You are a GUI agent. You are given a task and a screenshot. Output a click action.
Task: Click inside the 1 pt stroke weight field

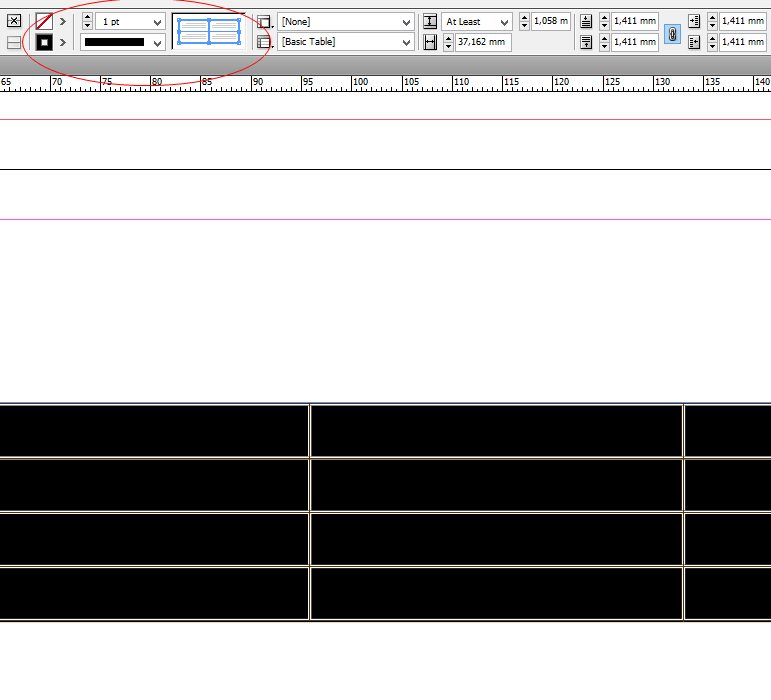123,22
